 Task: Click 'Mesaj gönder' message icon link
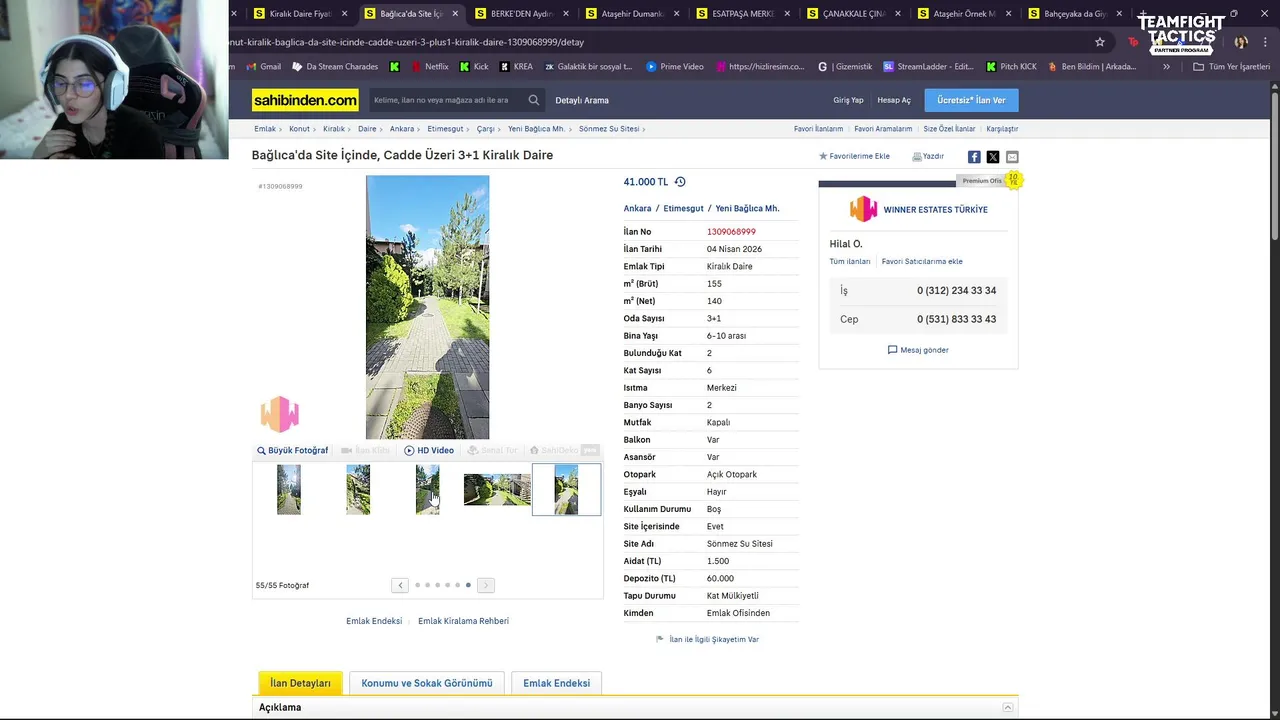tap(918, 350)
